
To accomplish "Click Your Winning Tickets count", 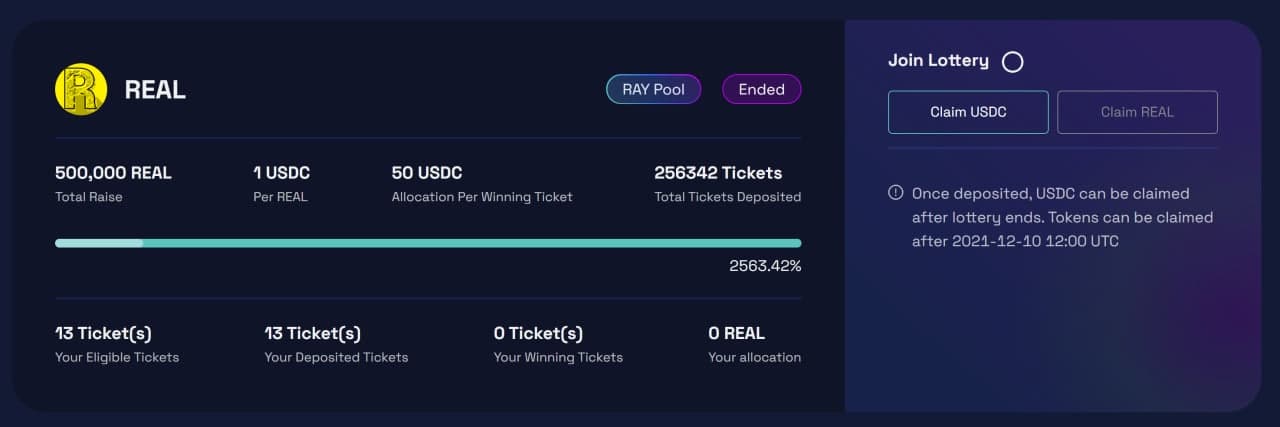I will (x=538, y=333).
